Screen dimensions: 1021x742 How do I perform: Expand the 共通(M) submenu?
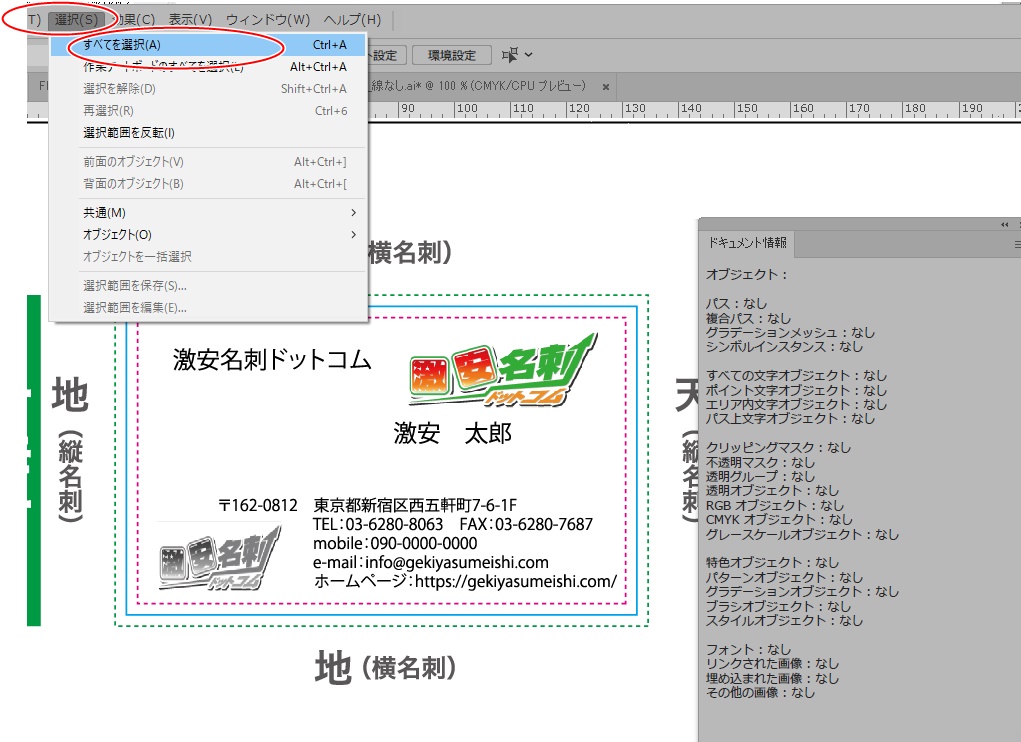[x=208, y=213]
